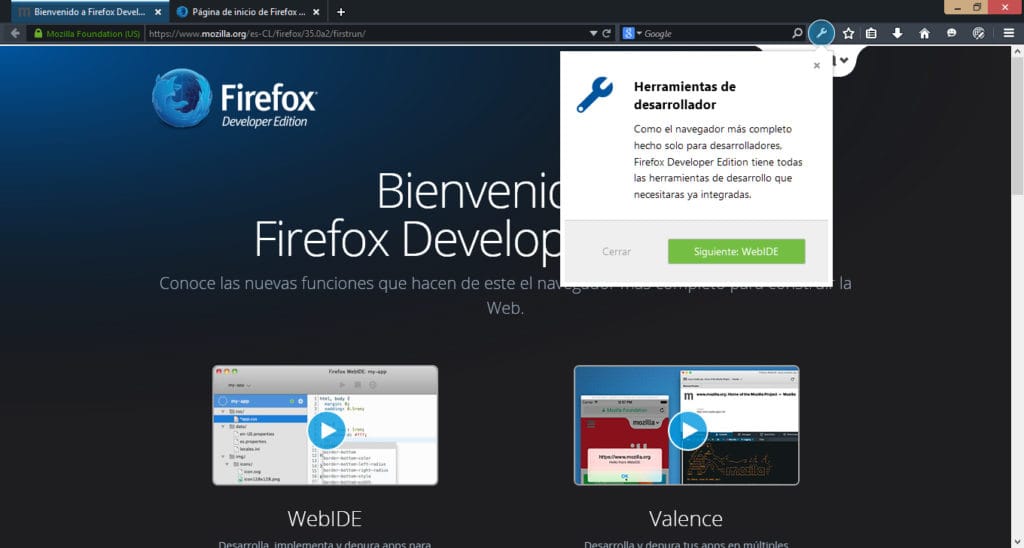Bookmark this page with the star icon

[848, 33]
